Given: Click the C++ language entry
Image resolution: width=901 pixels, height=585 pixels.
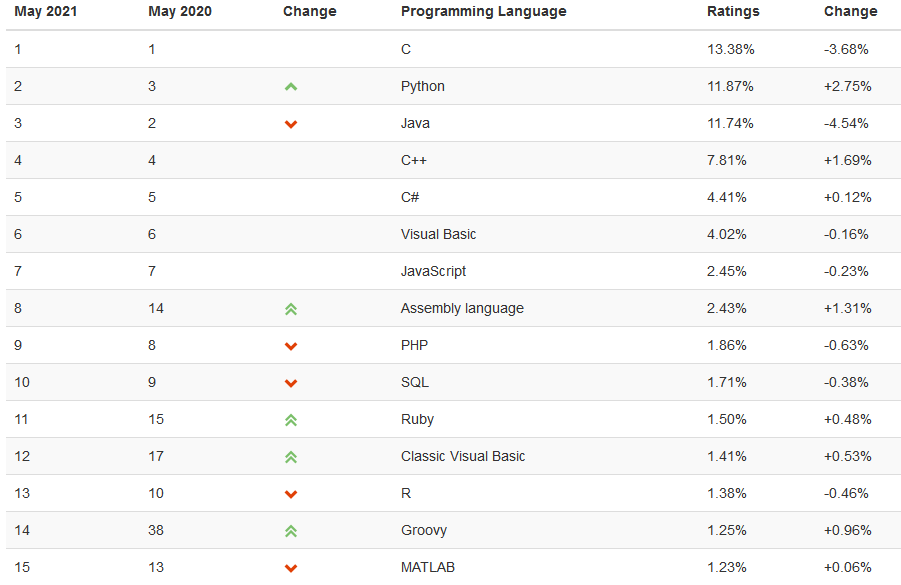Looking at the screenshot, I should coord(414,160).
